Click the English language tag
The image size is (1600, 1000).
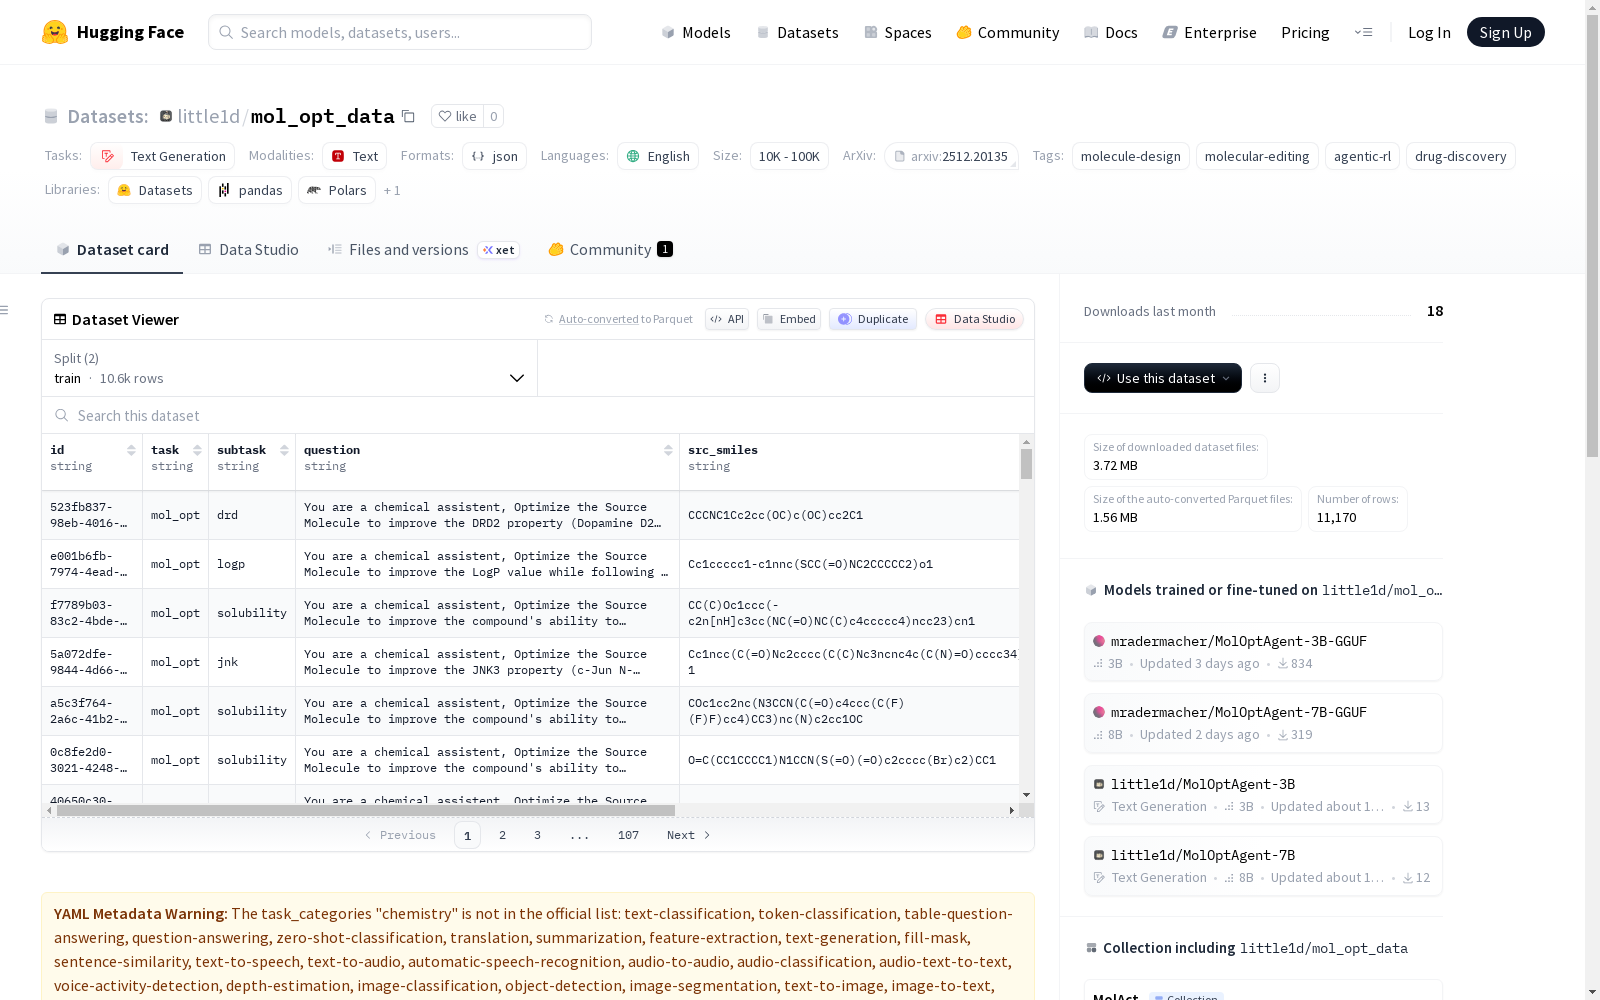point(658,156)
